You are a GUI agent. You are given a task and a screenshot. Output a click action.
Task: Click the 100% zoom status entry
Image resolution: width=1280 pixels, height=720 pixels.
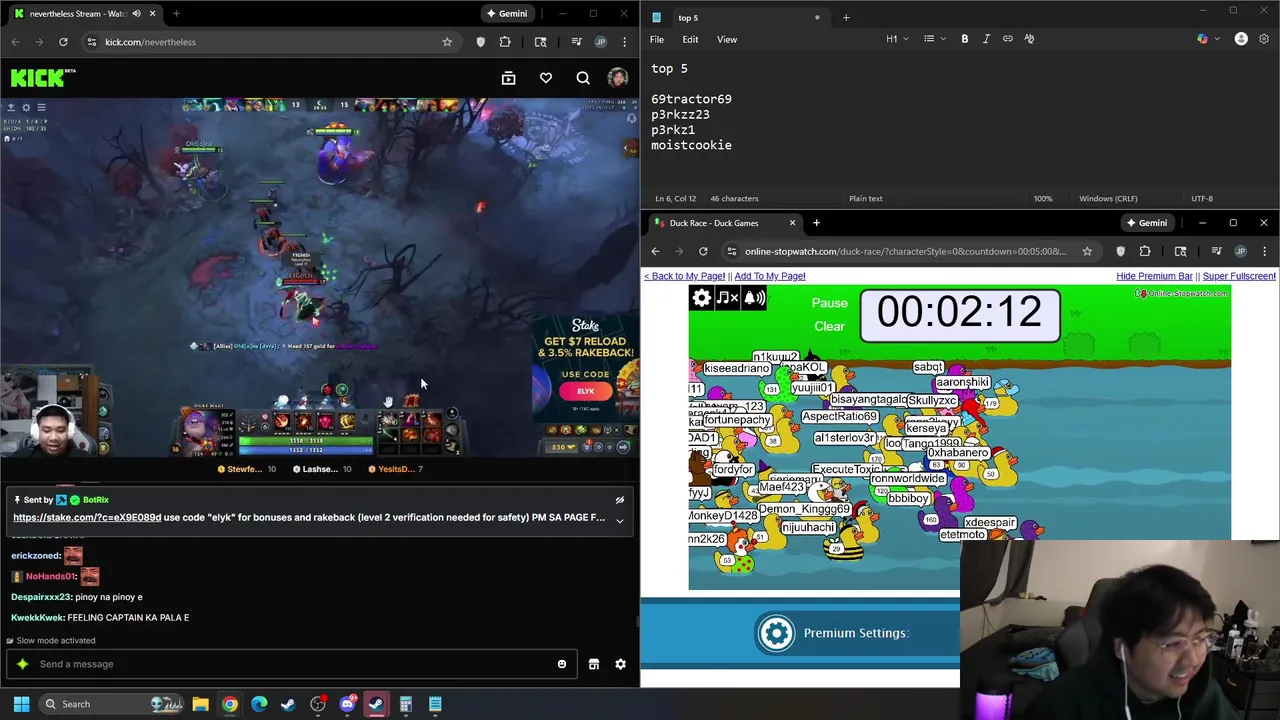1043,198
